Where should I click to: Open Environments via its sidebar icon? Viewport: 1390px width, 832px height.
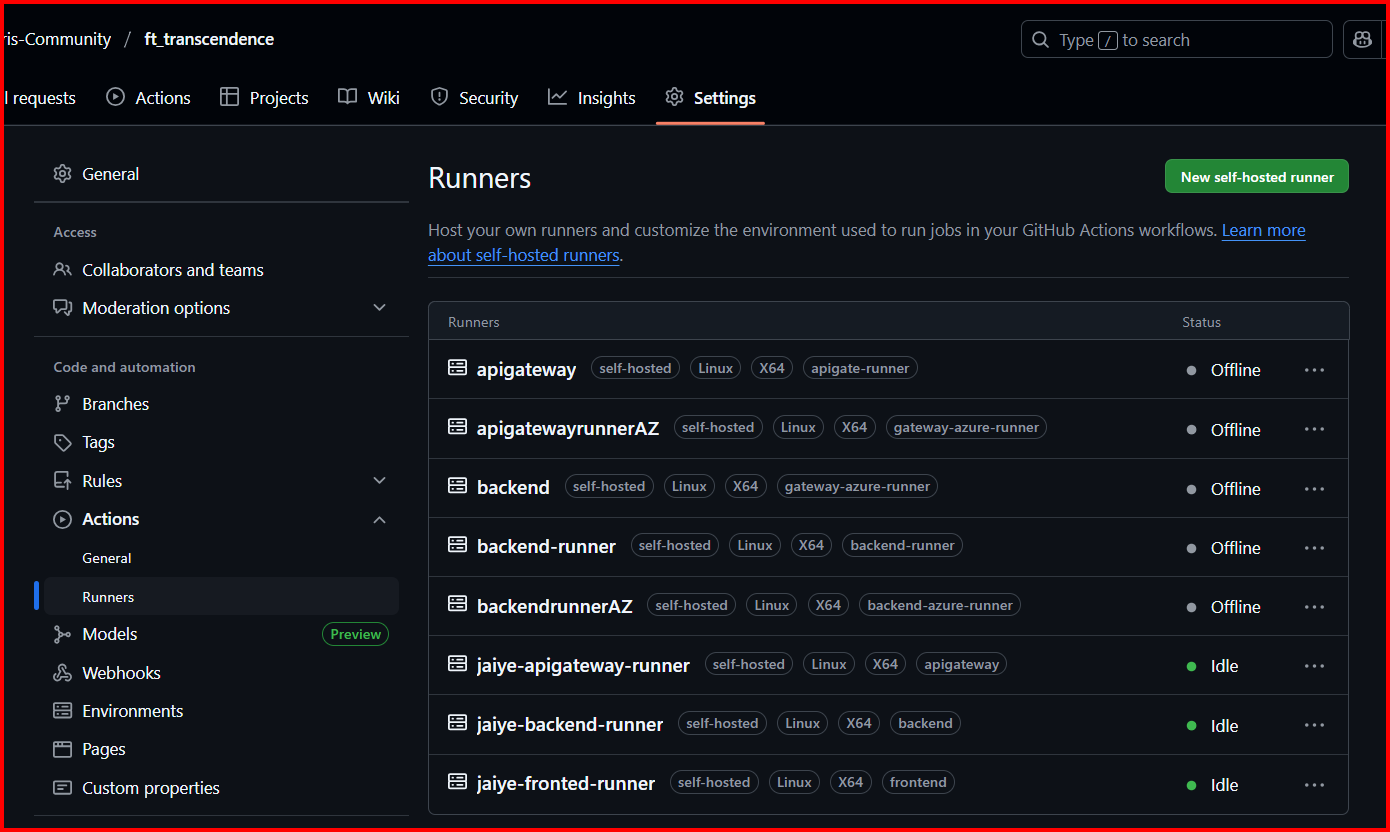63,711
